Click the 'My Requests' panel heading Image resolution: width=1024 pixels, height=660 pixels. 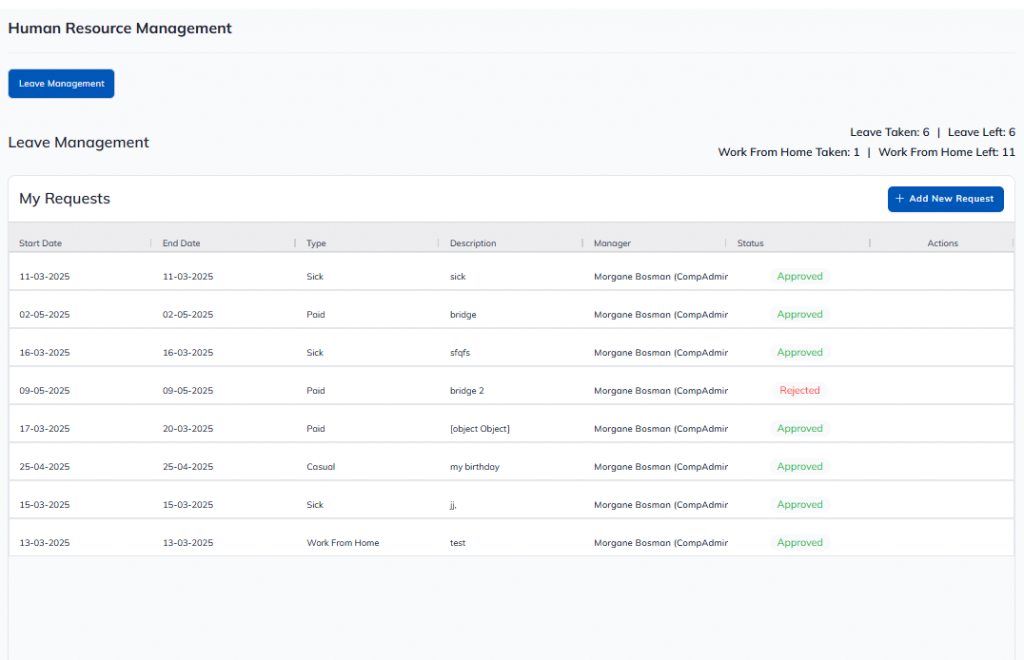pyautogui.click(x=65, y=199)
